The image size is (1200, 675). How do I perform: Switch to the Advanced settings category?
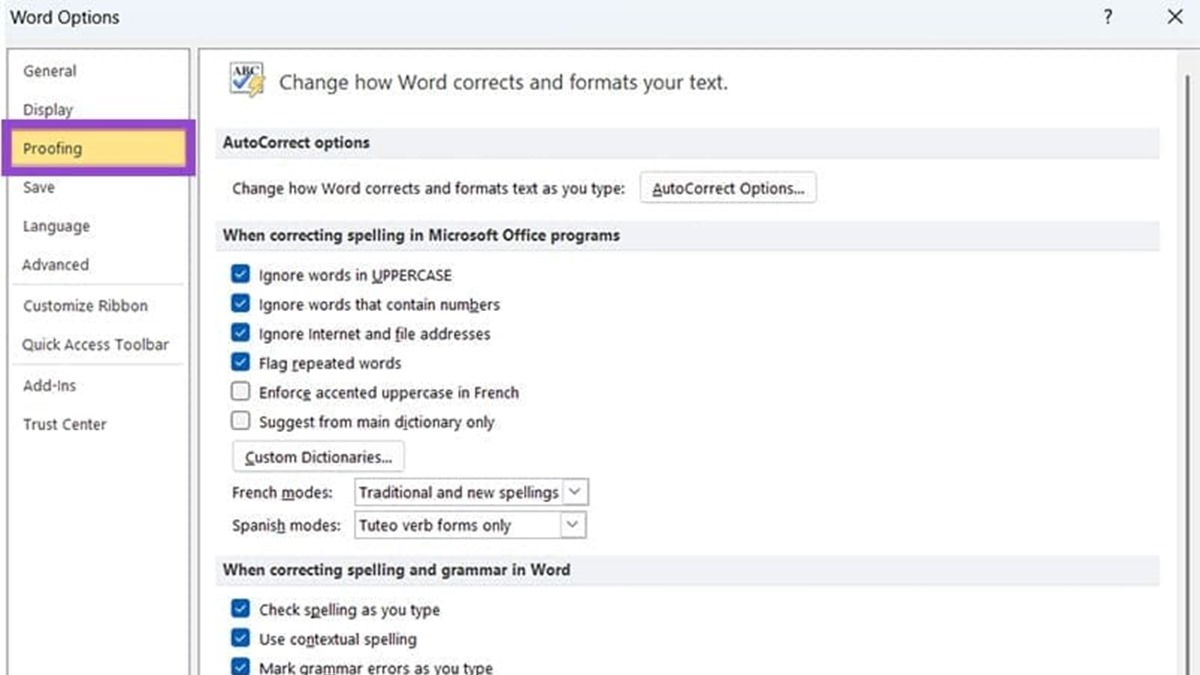55,265
